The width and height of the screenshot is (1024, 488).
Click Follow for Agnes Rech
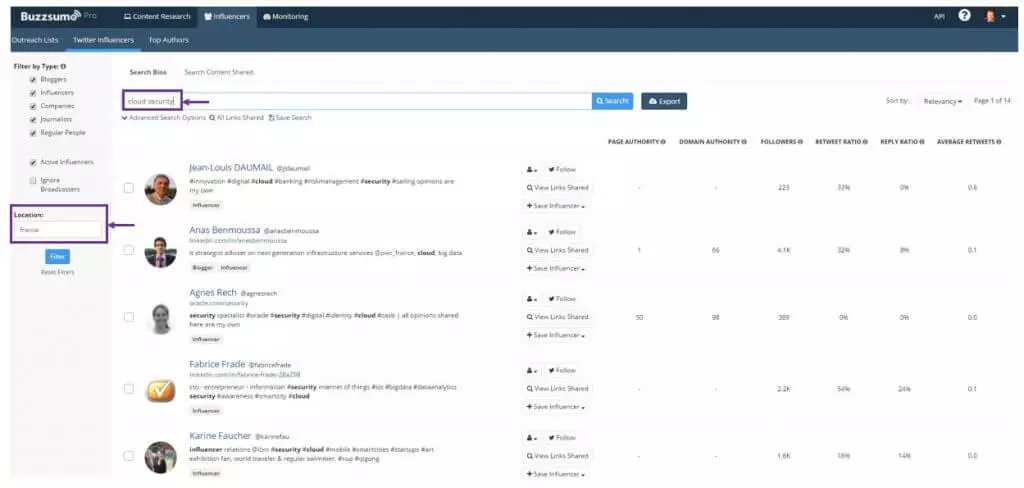[x=562, y=299]
